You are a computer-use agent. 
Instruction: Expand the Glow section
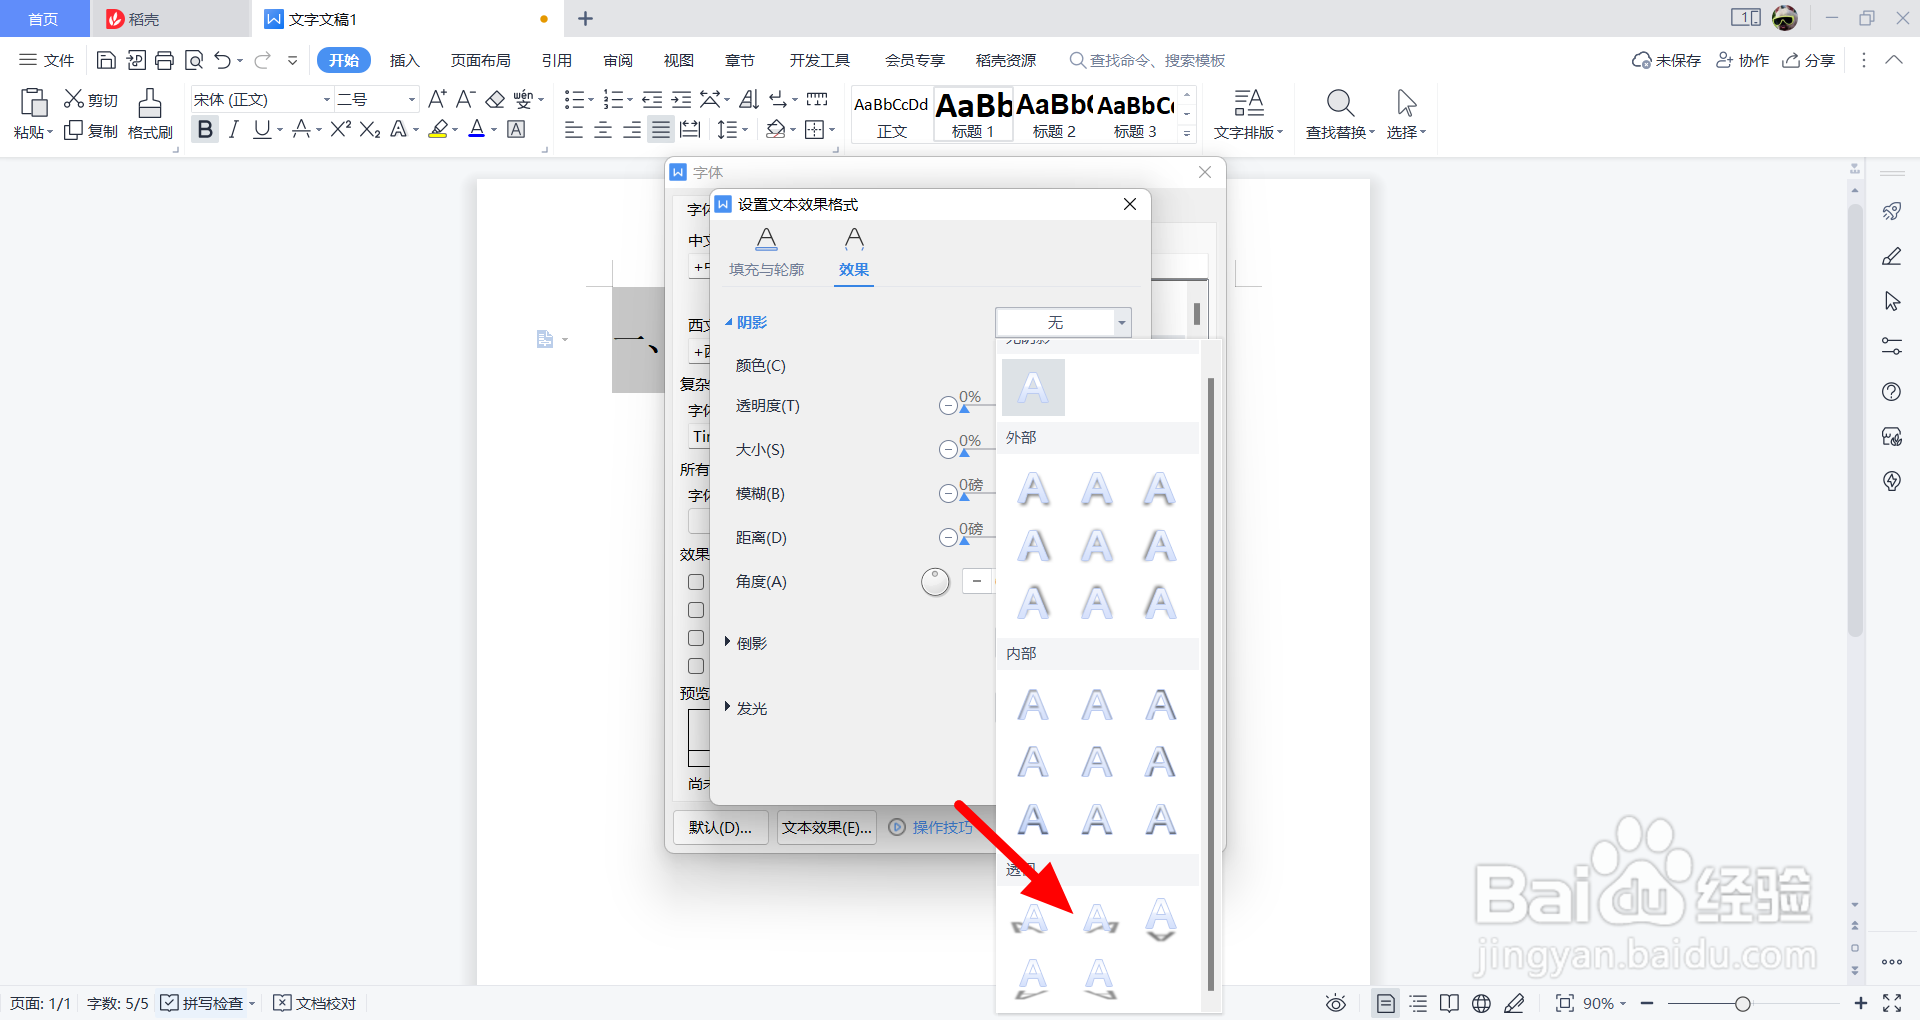coord(745,708)
